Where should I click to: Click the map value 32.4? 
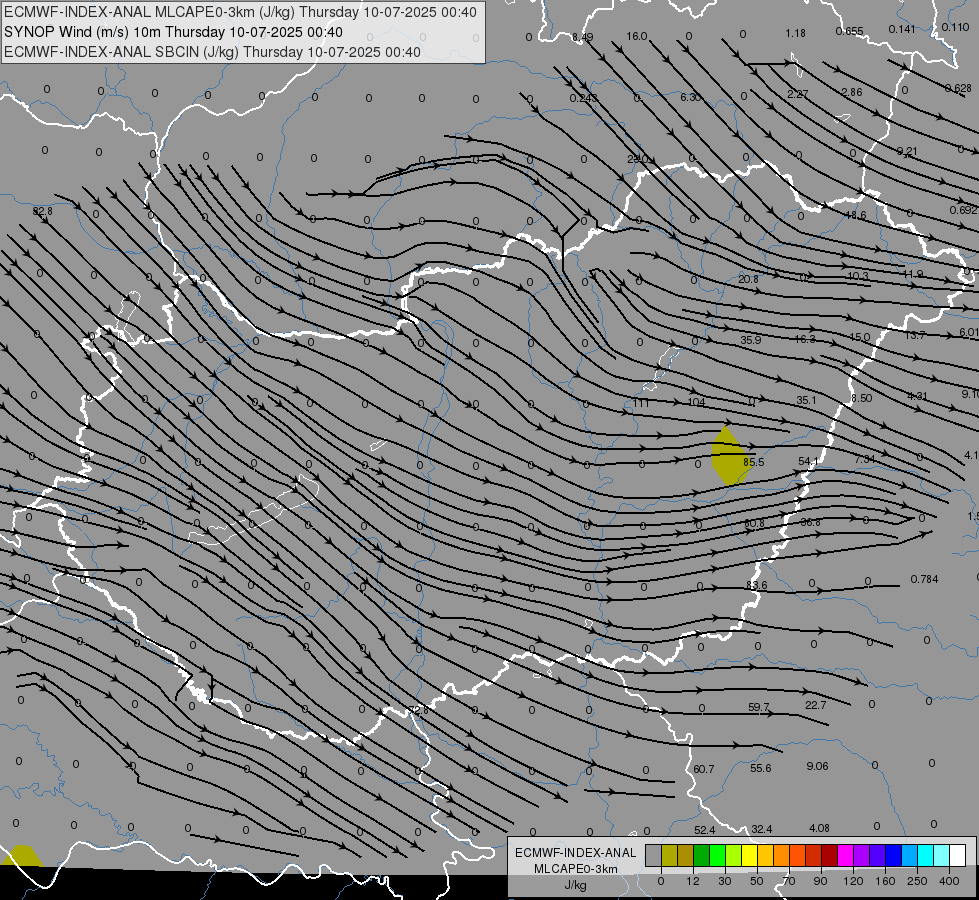point(762,829)
